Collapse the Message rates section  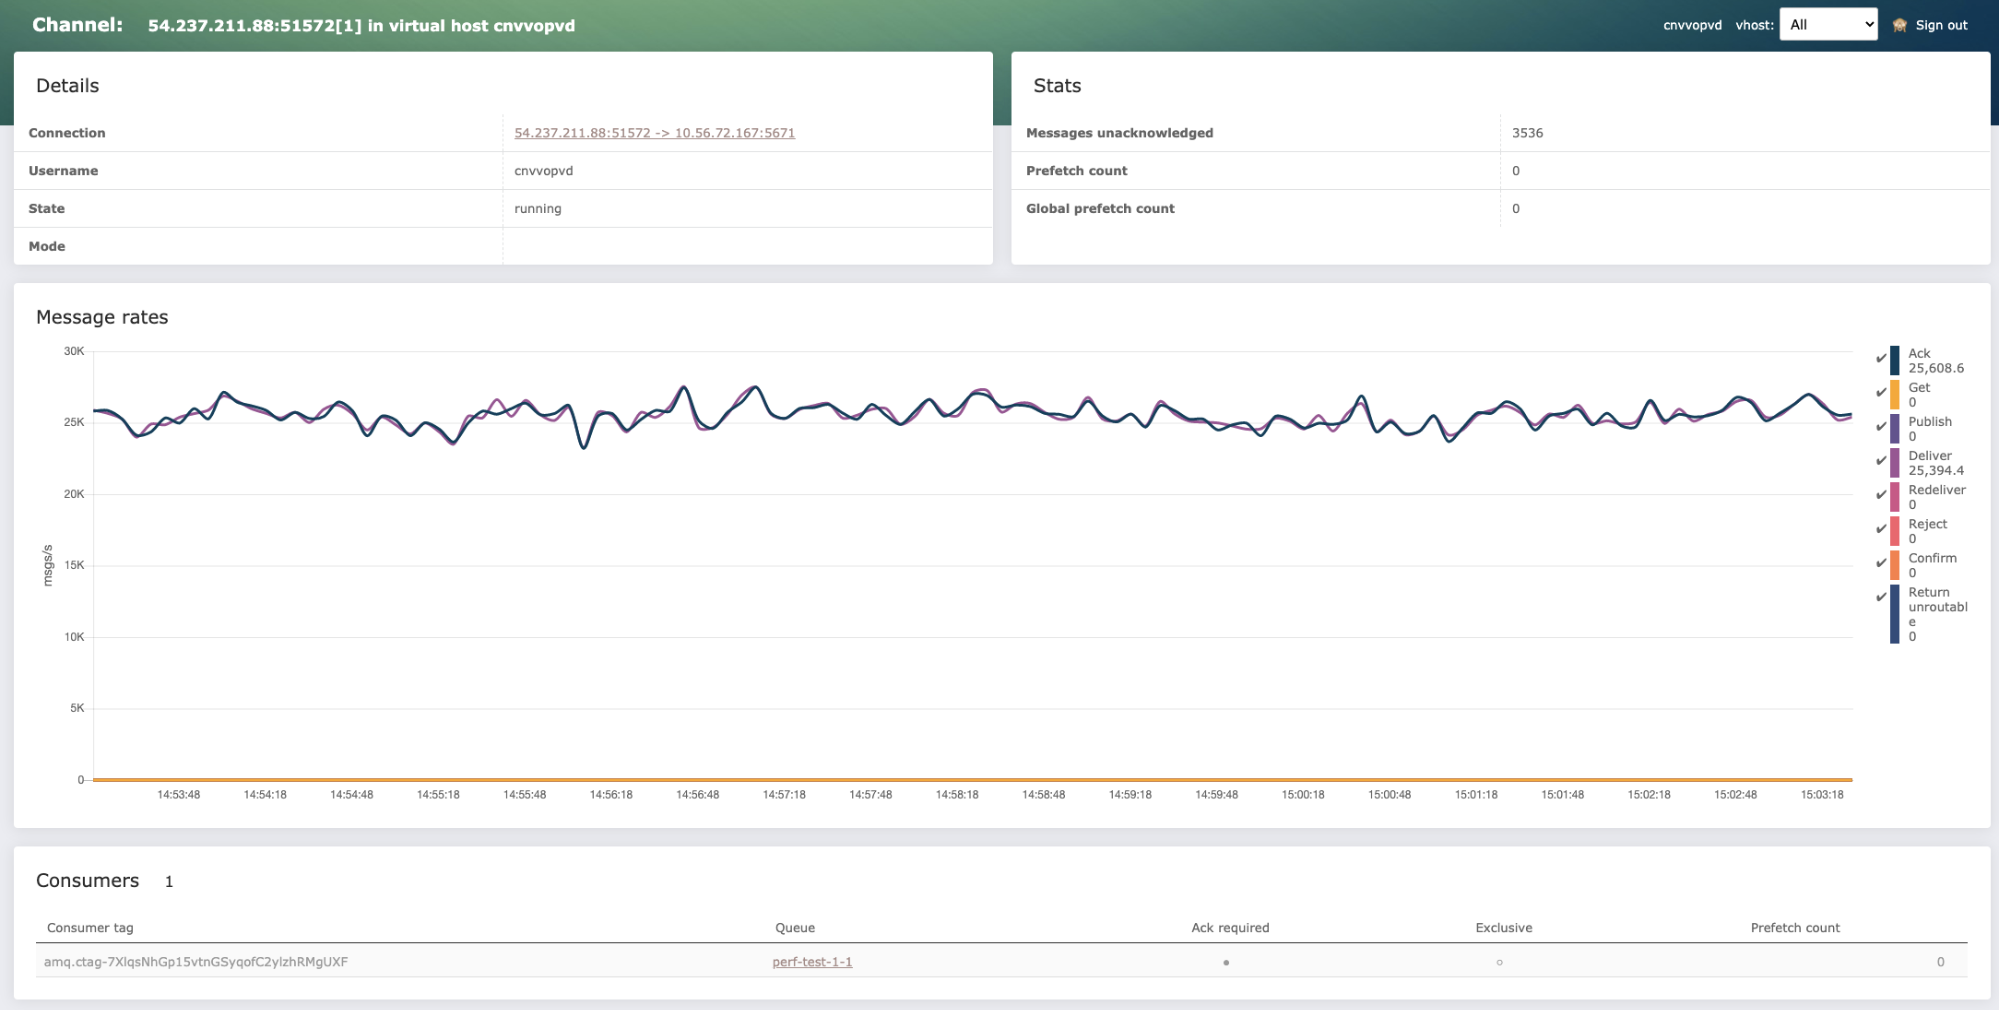(x=102, y=317)
